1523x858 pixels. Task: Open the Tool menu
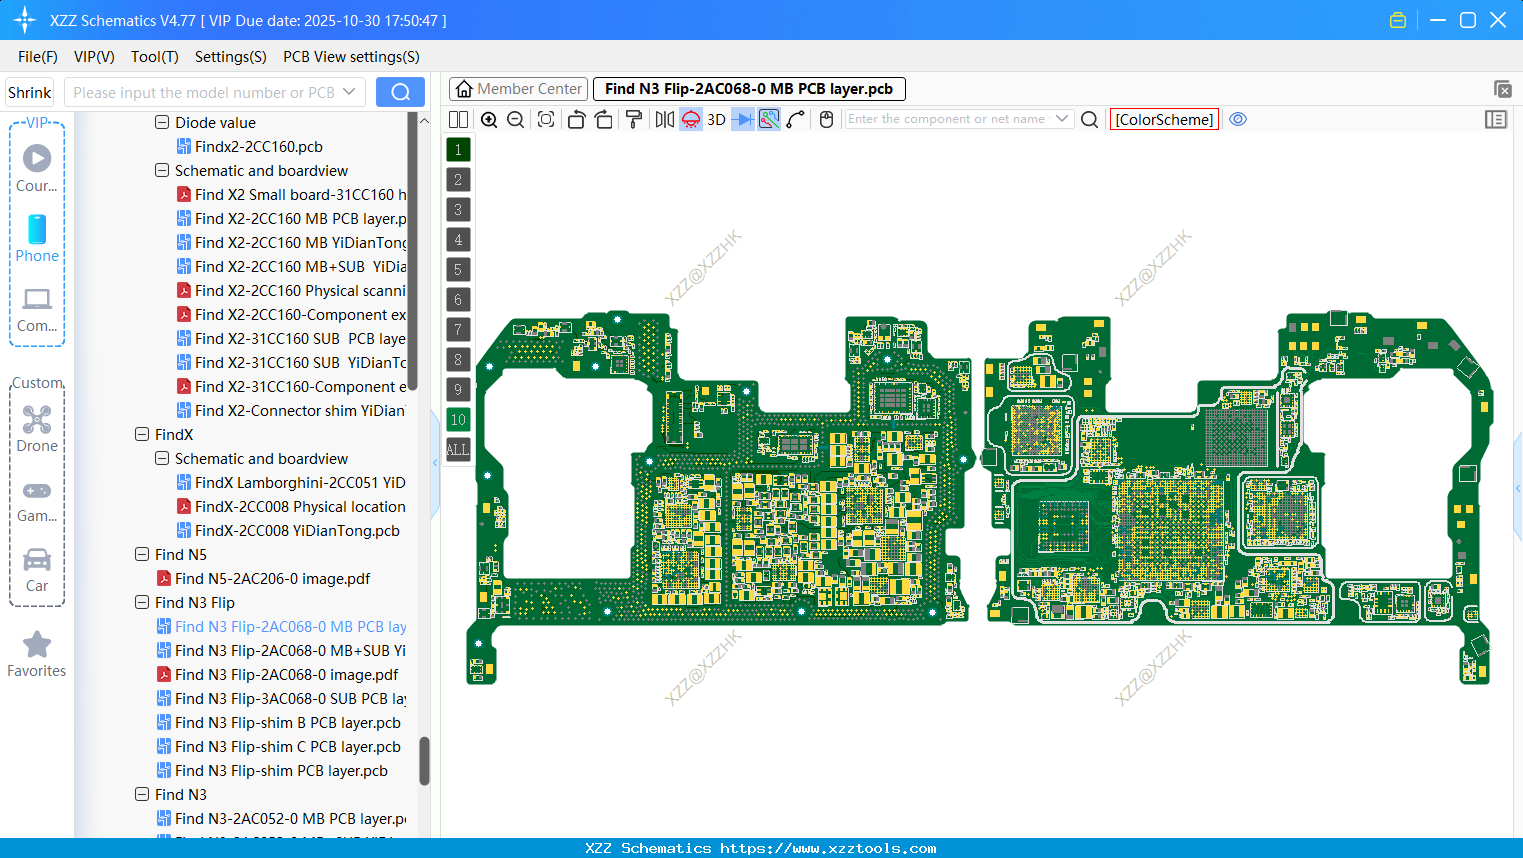(x=154, y=57)
